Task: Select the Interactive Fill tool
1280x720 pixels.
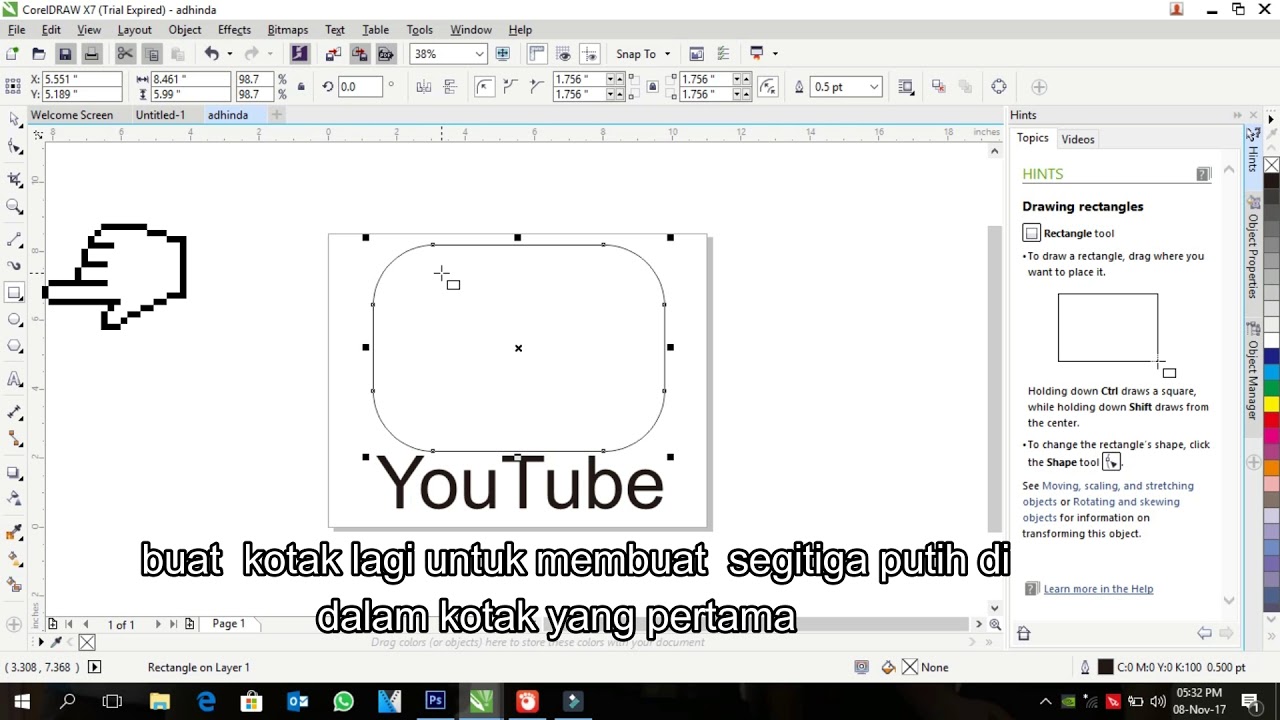Action: (14, 558)
